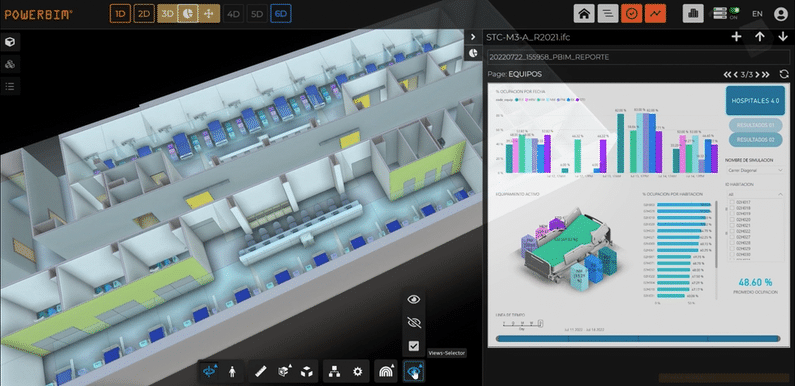The height and width of the screenshot is (386, 795).
Task: Expand the ID Habitacion All dropdown
Action: [755, 194]
